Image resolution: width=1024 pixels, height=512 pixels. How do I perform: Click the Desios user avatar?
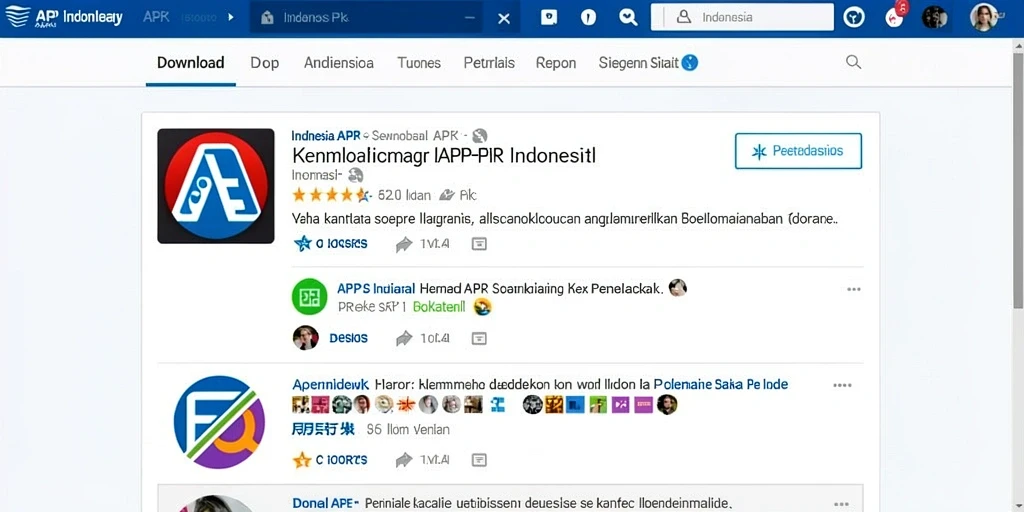click(x=306, y=338)
